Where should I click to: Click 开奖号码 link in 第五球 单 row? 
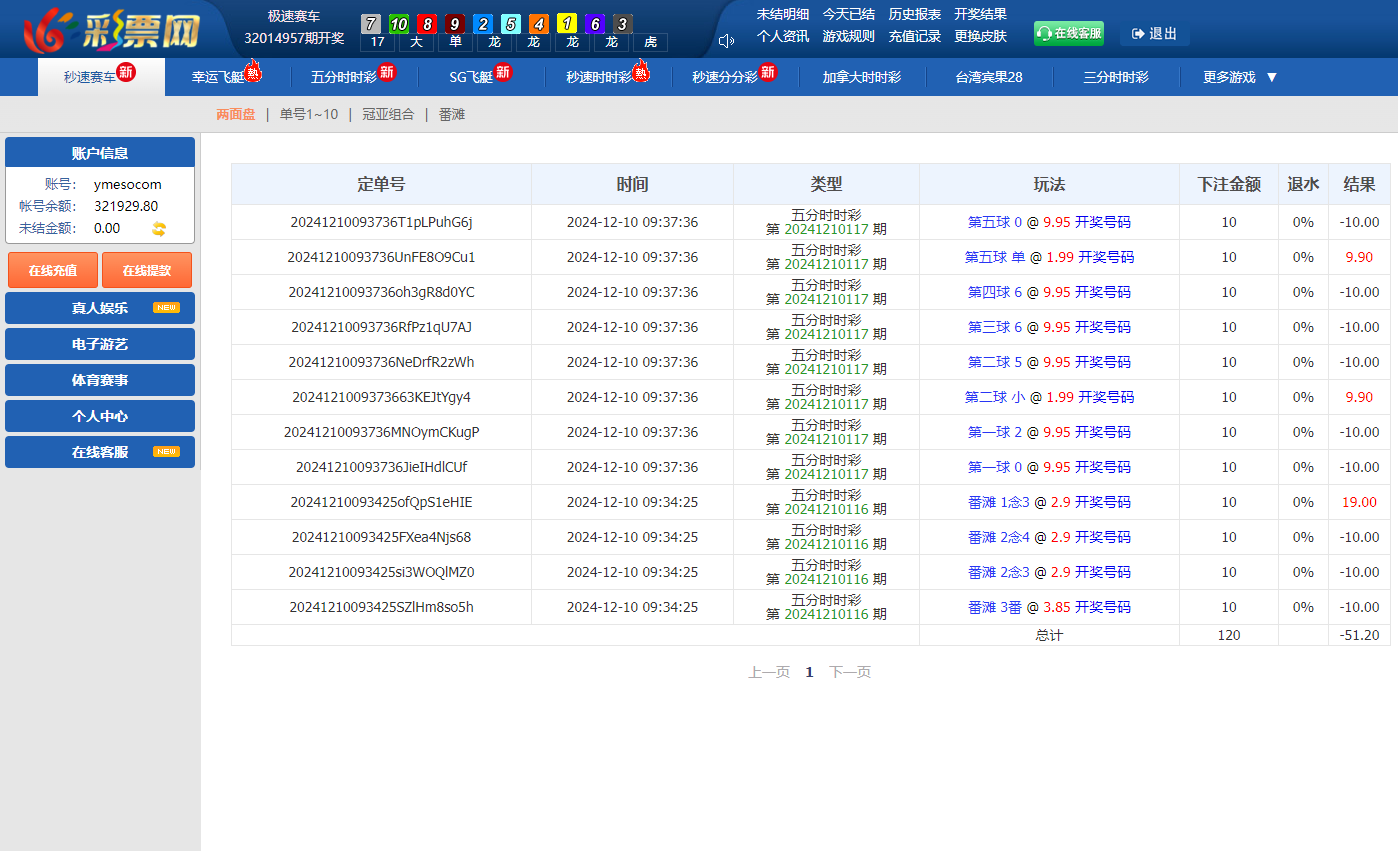pos(1106,257)
